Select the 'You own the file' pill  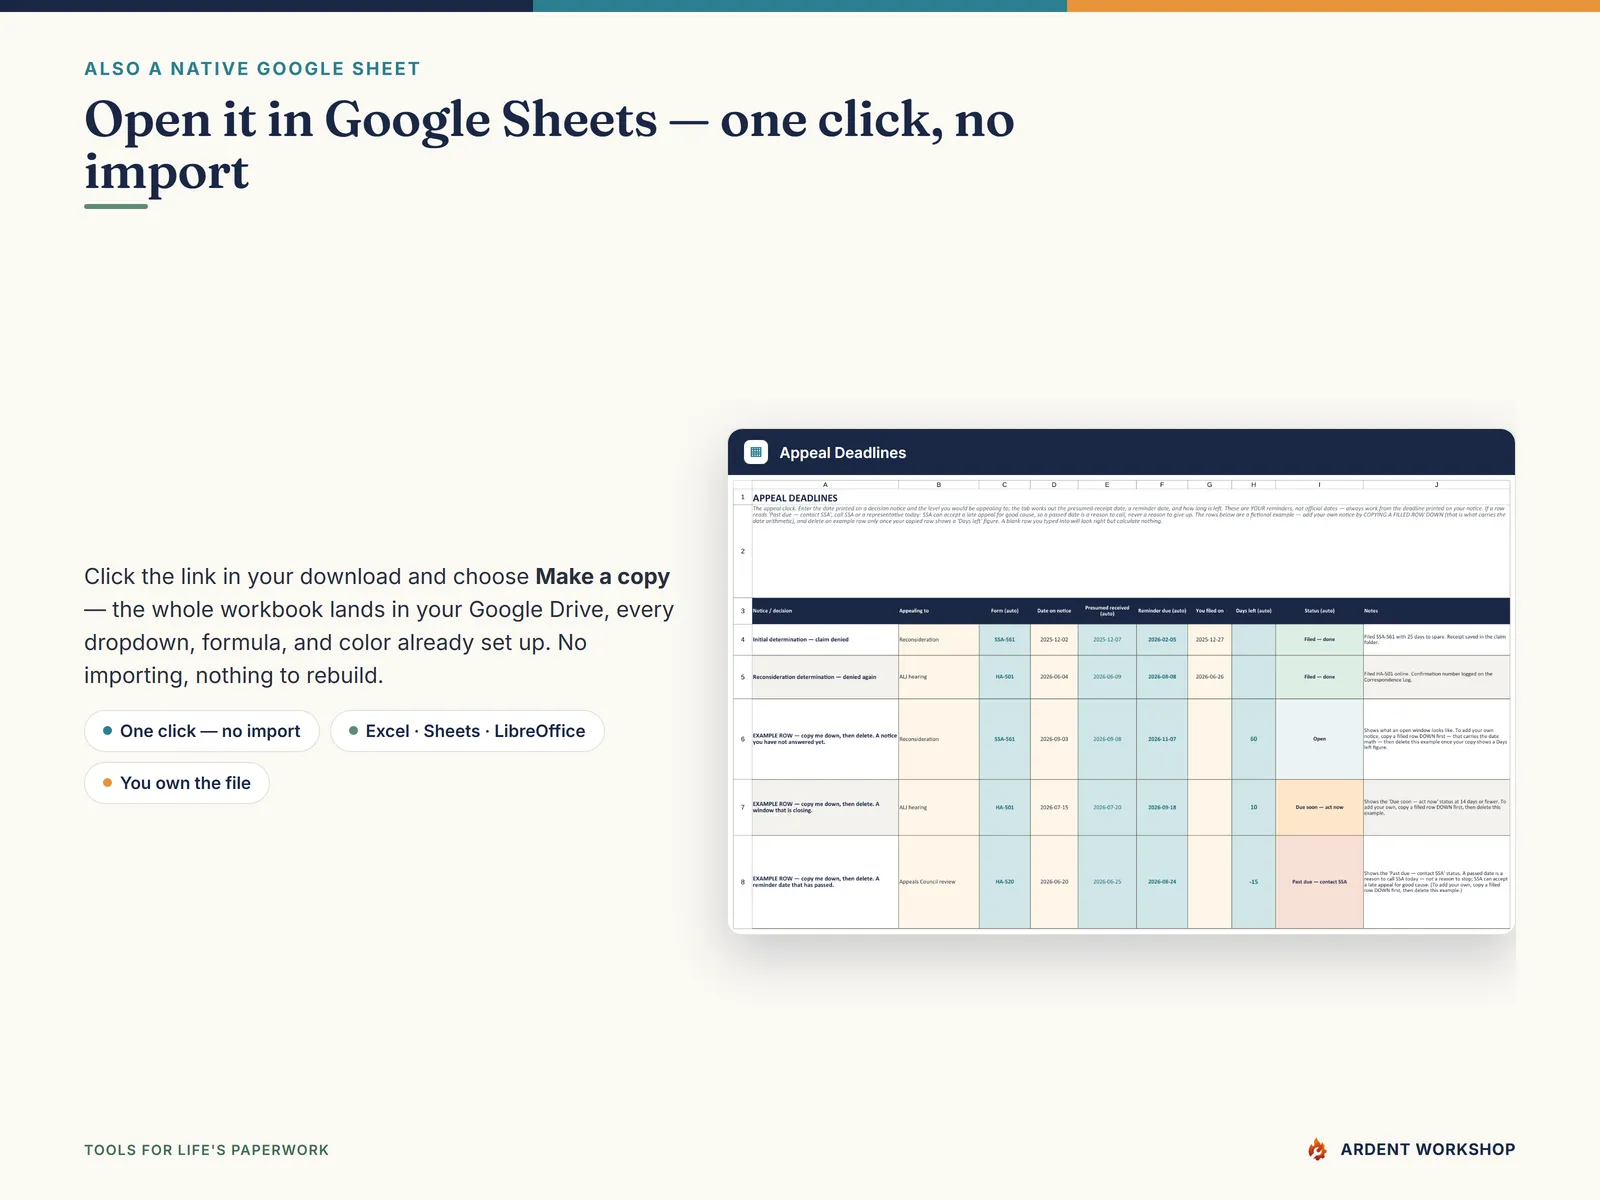pyautogui.click(x=177, y=783)
